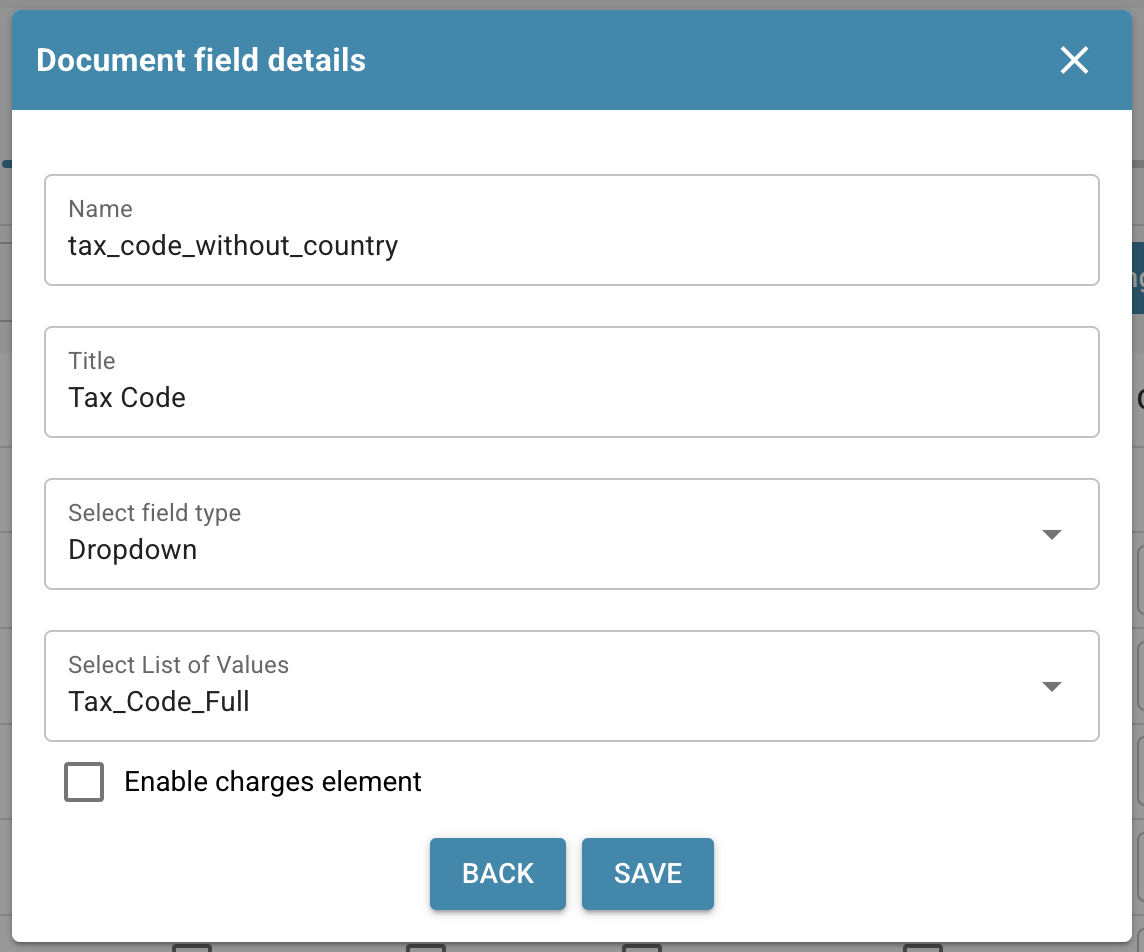
Task: Click the 'Select field type' label
Action: (154, 513)
